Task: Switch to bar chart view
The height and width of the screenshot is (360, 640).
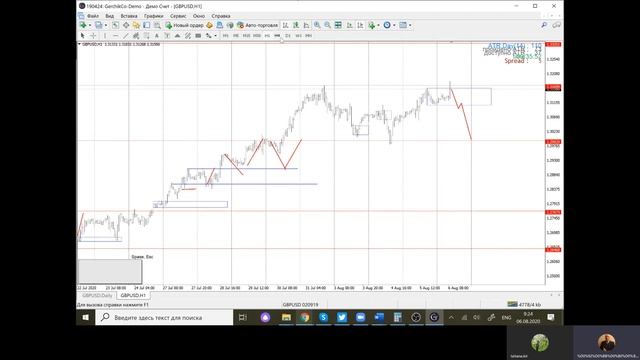Action: coord(285,25)
